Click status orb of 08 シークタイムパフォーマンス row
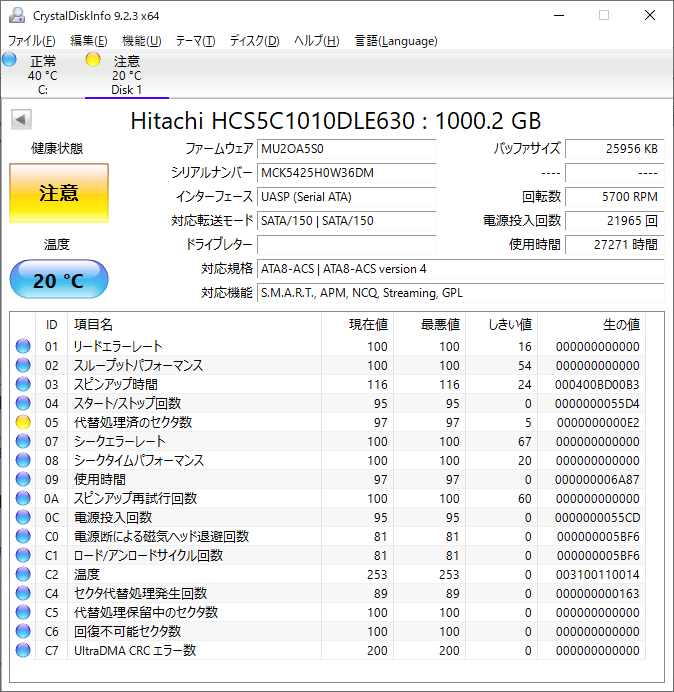Image resolution: width=674 pixels, height=692 pixels. click(23, 460)
